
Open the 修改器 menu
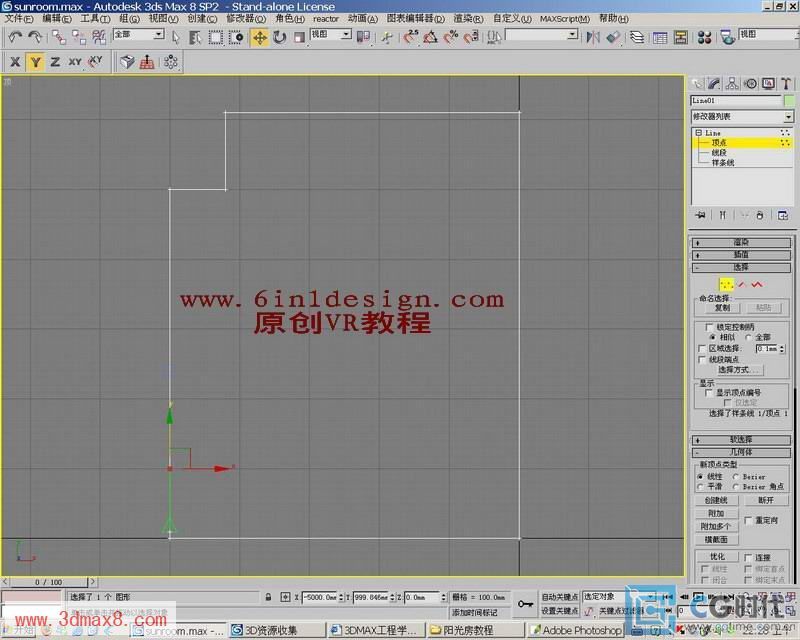246,19
